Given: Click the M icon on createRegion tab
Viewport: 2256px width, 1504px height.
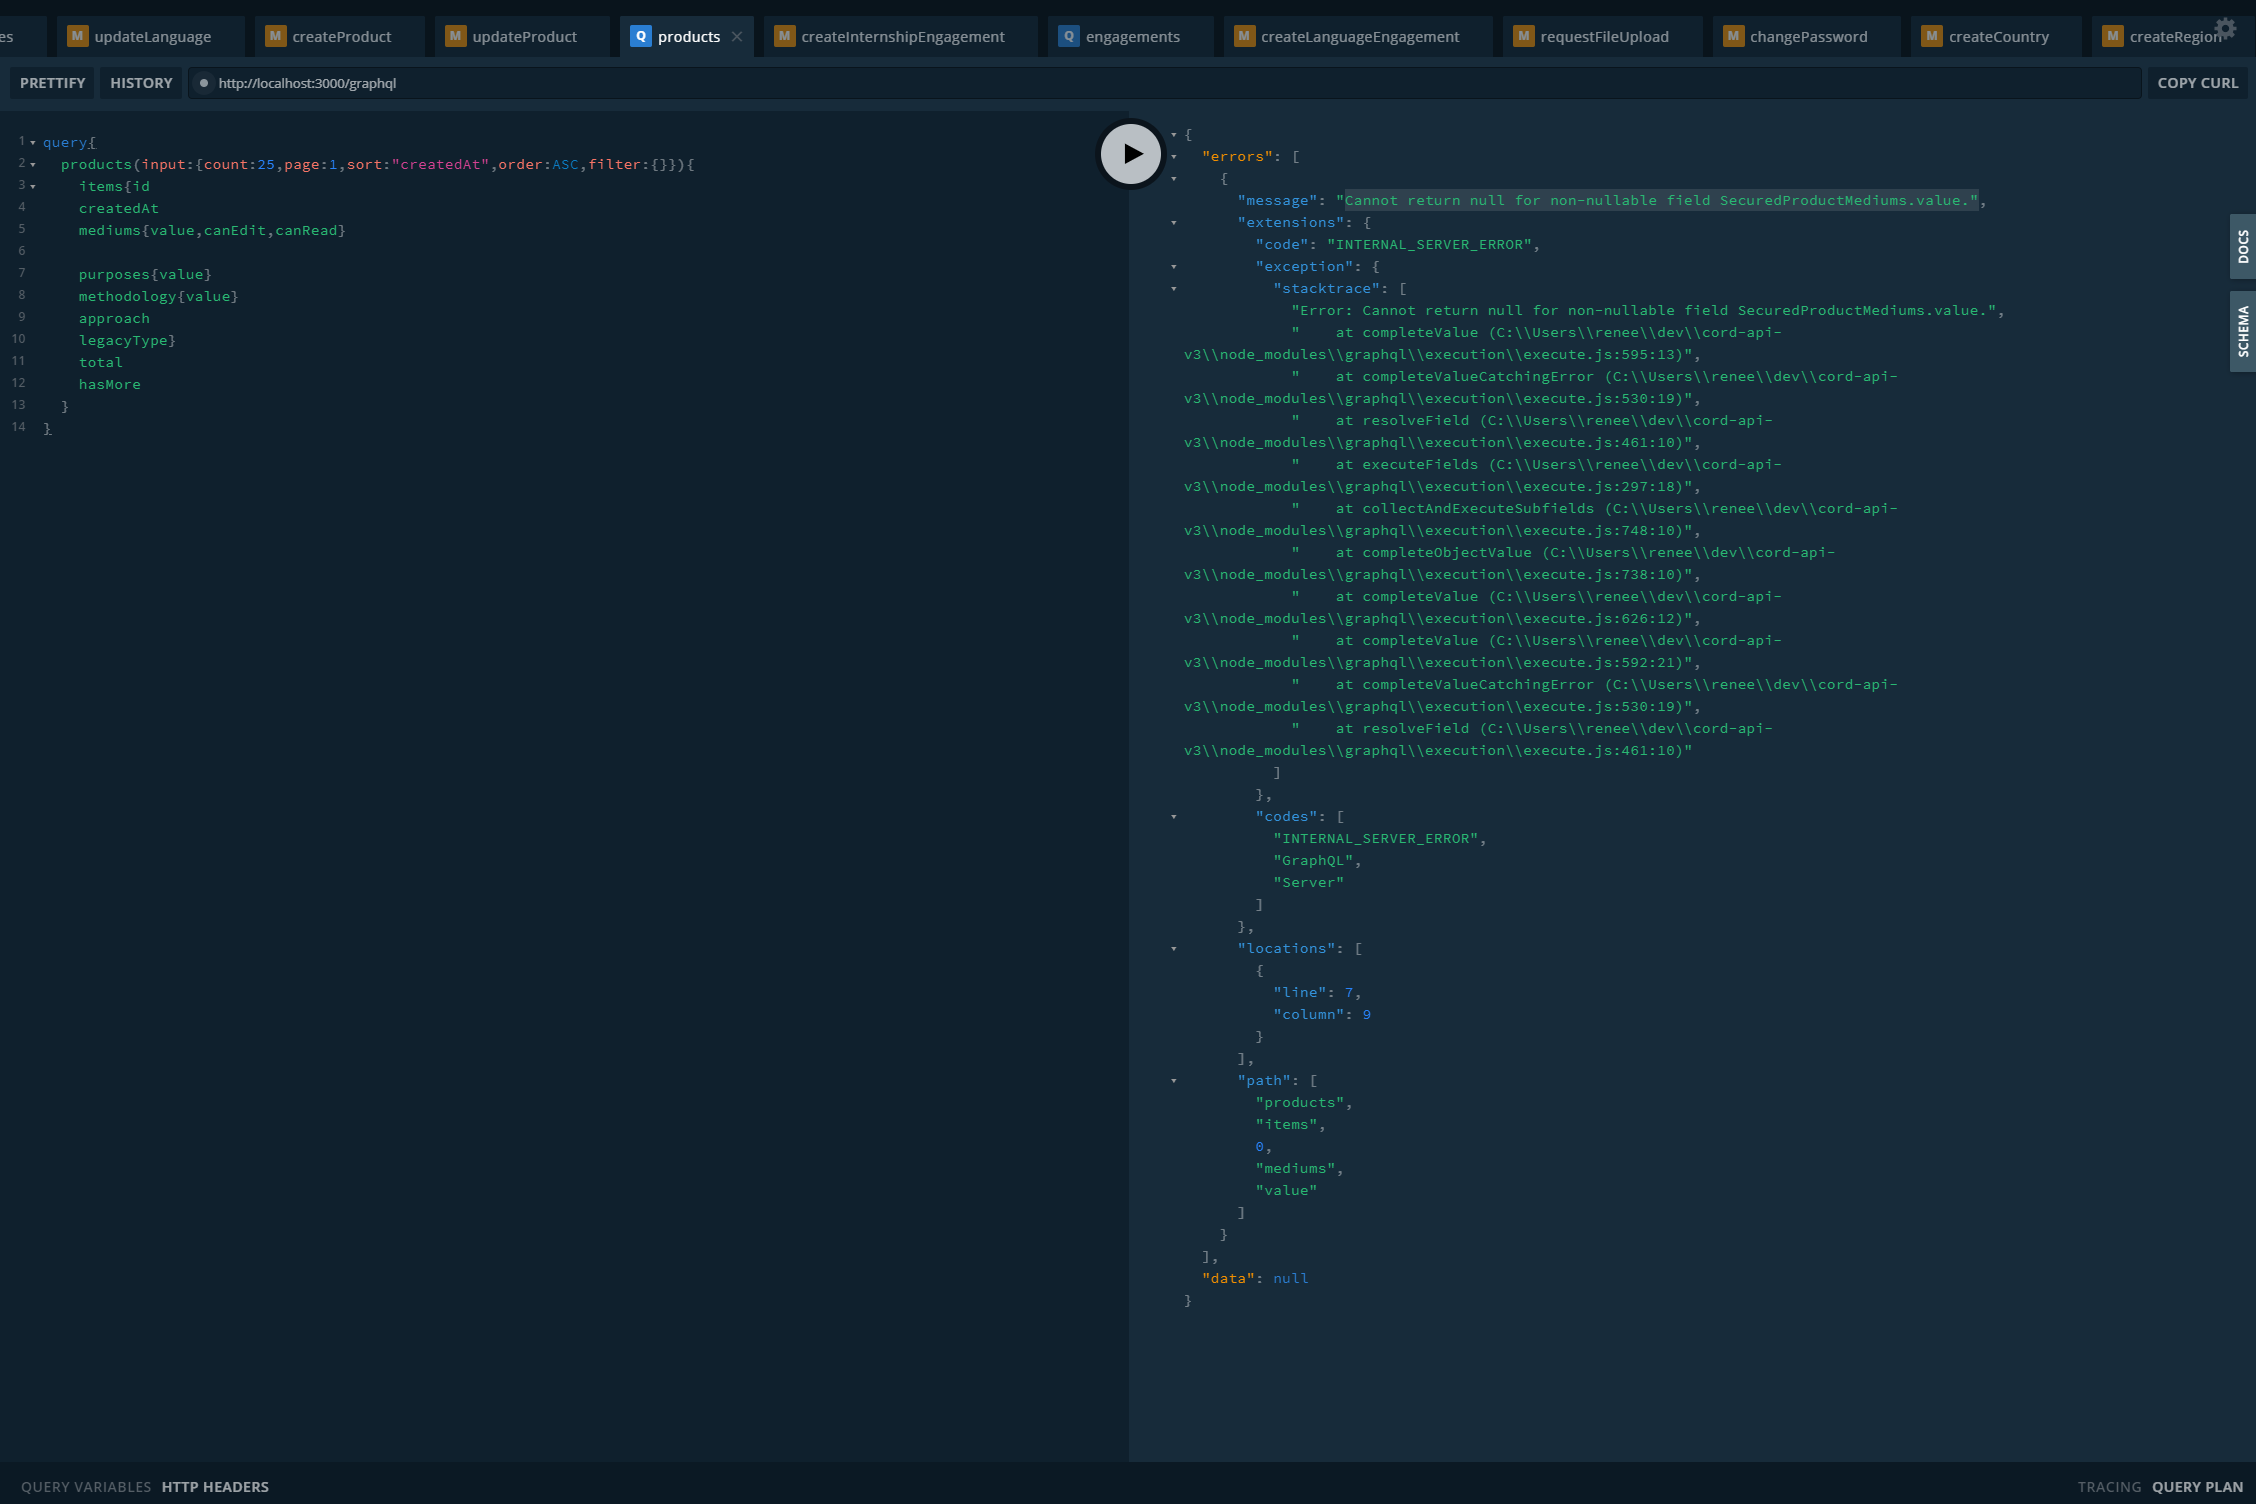Looking at the screenshot, I should click(2112, 36).
